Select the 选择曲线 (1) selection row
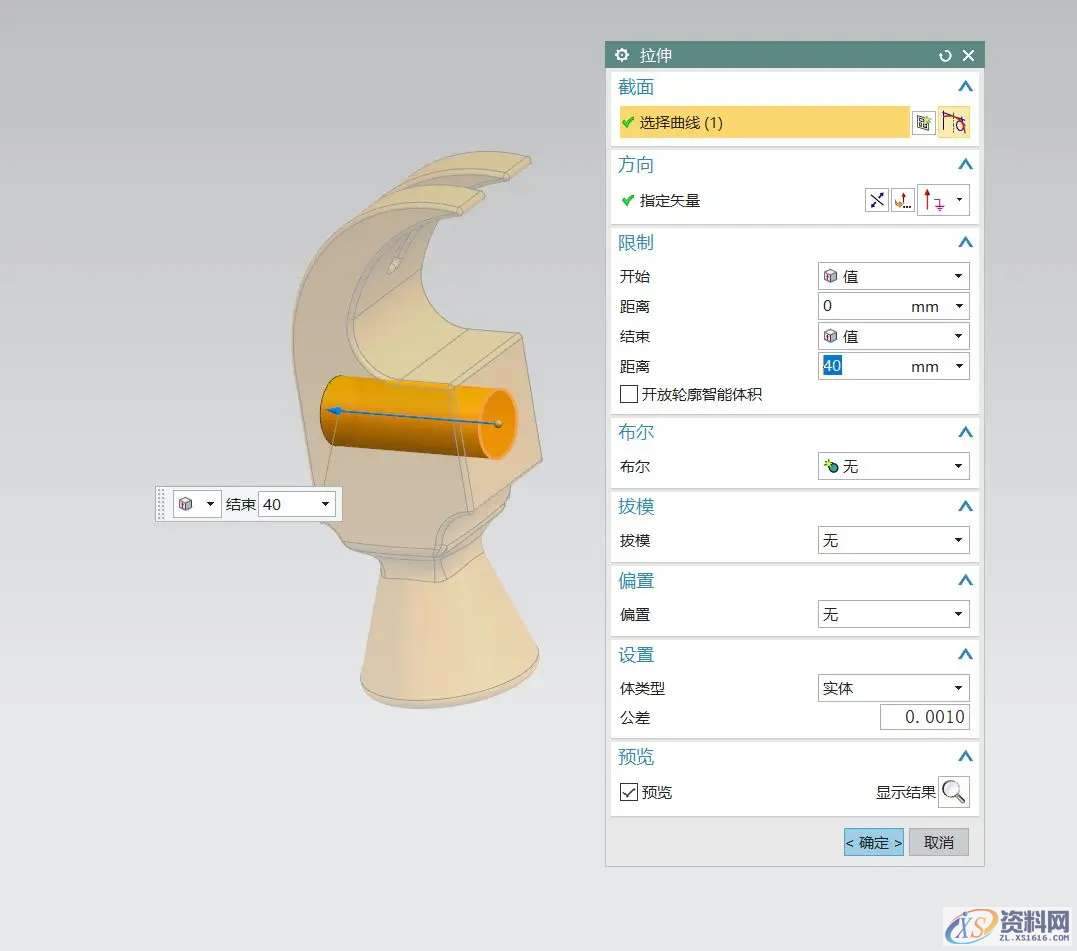The height and width of the screenshot is (951, 1077). [x=764, y=123]
